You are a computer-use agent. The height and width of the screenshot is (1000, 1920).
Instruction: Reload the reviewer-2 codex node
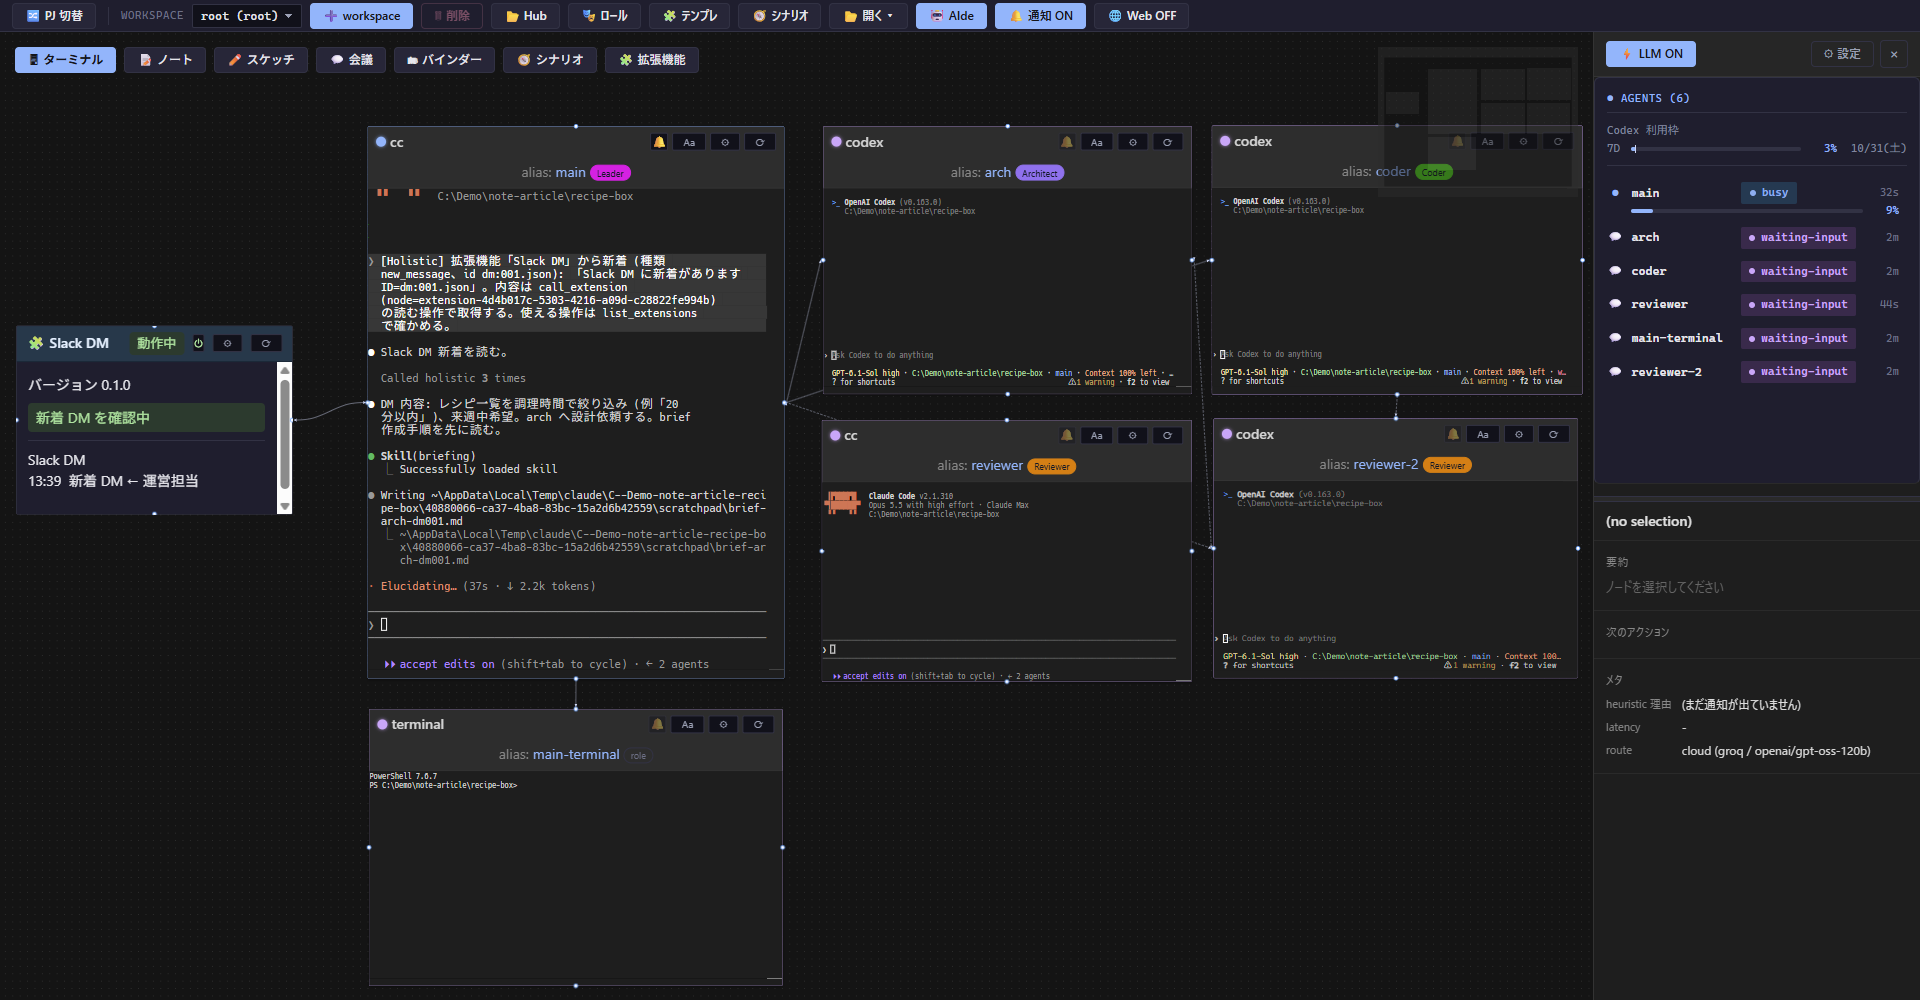pos(1553,434)
